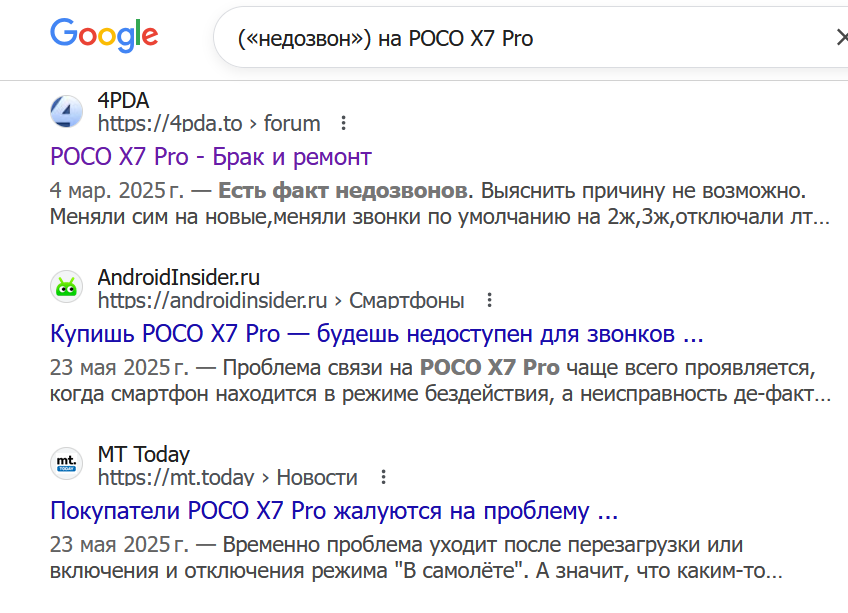This screenshot has height=613, width=848.
Task: Open the 4PDA site name link
Action: click(123, 101)
